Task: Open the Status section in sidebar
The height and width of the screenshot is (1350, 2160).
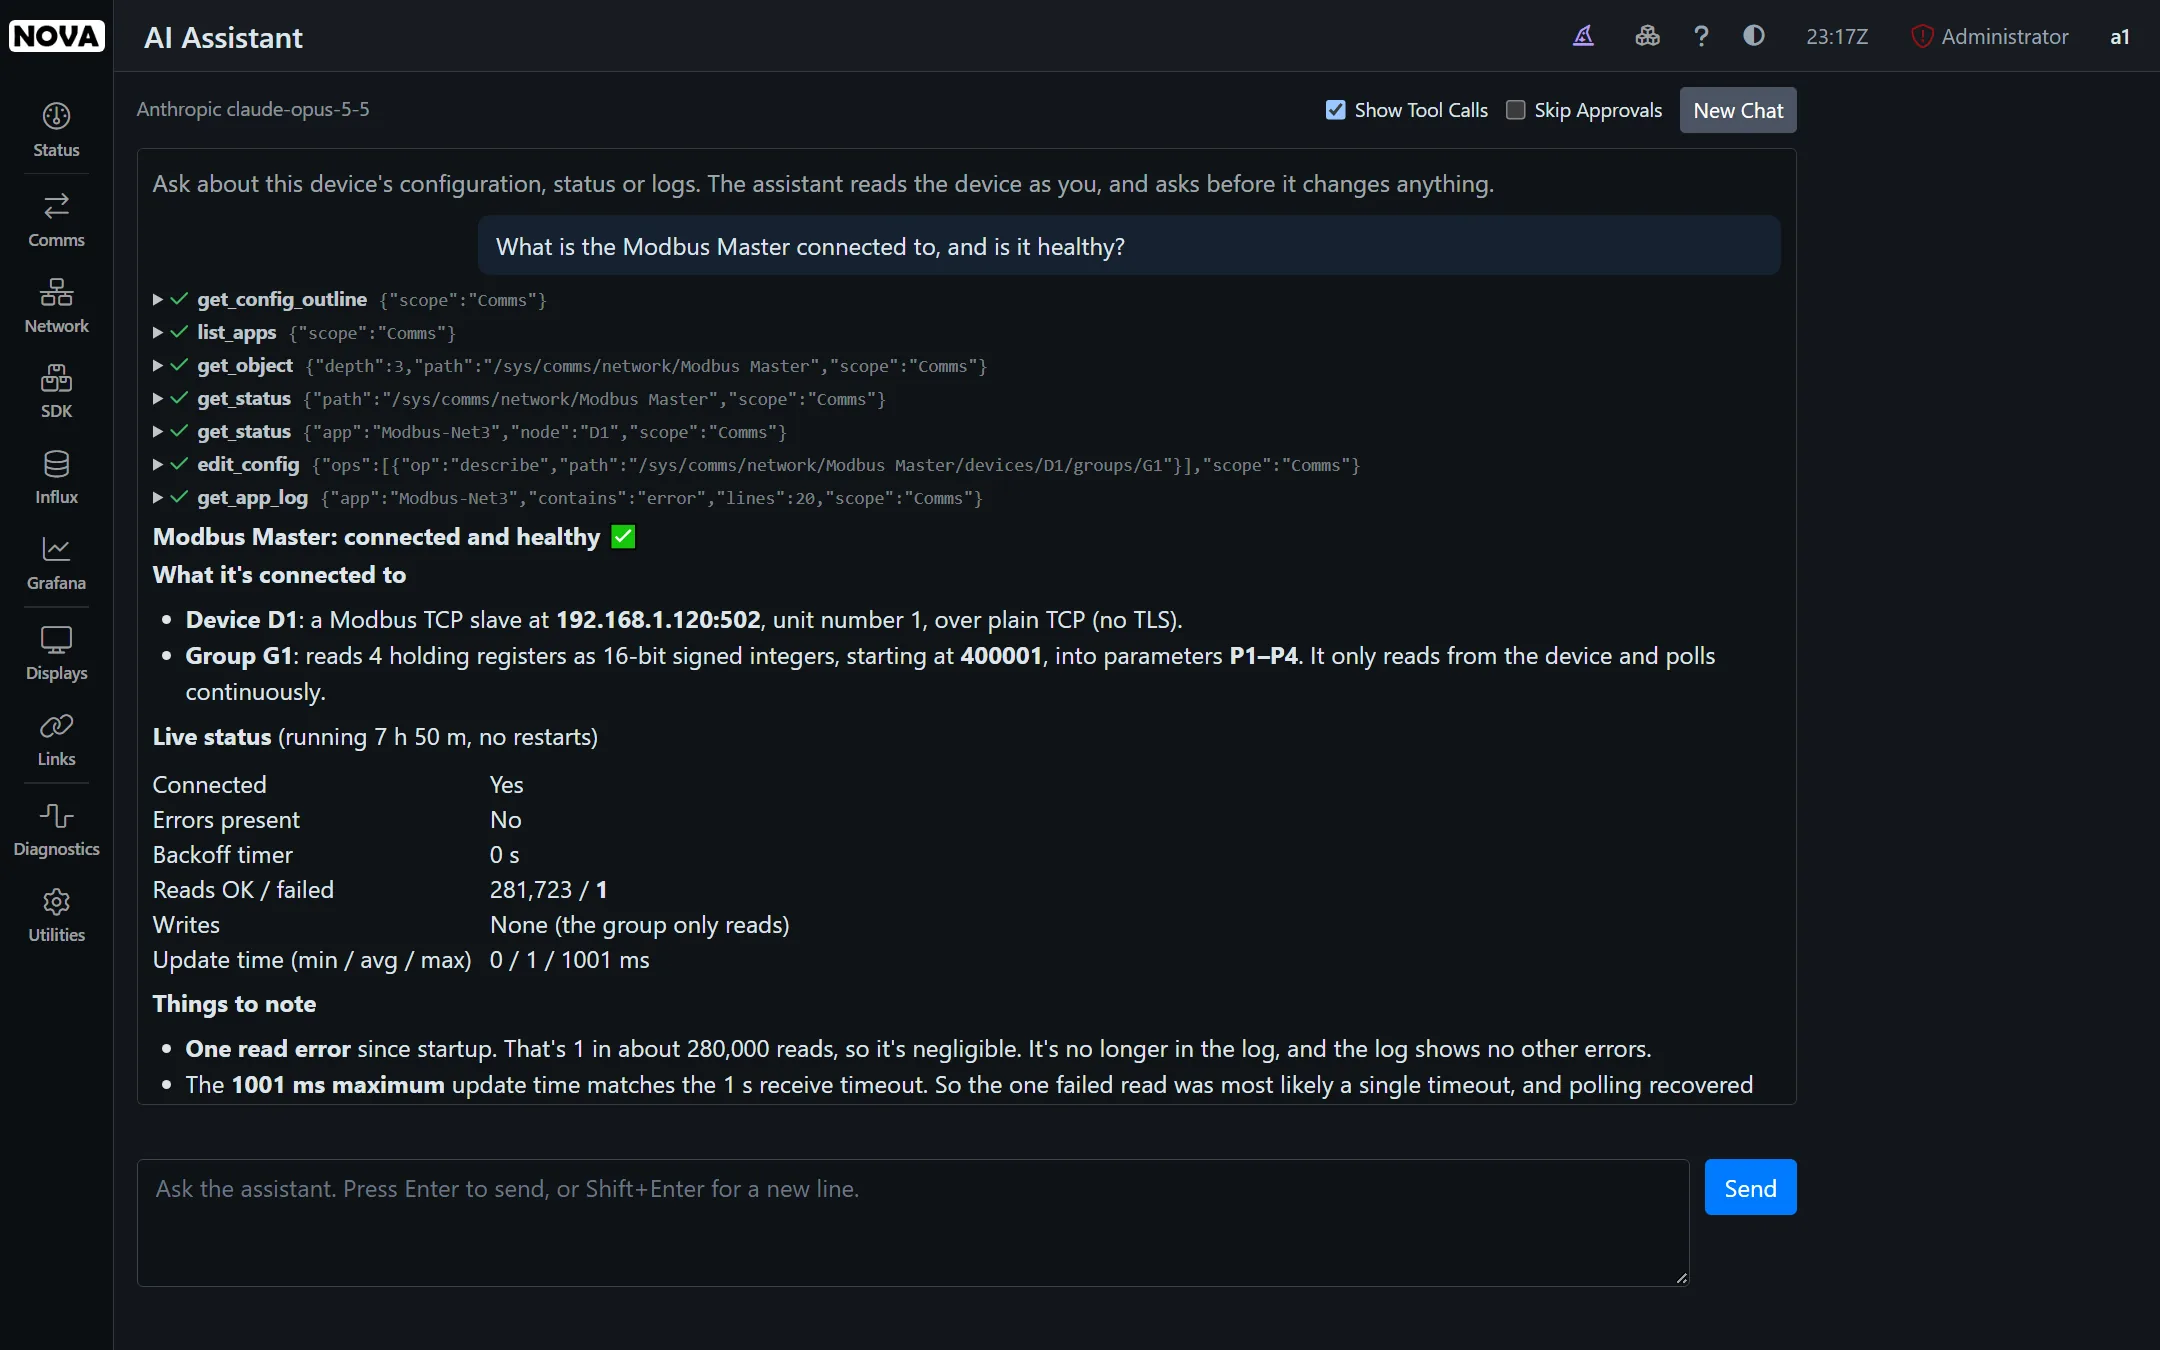Action: click(x=56, y=130)
